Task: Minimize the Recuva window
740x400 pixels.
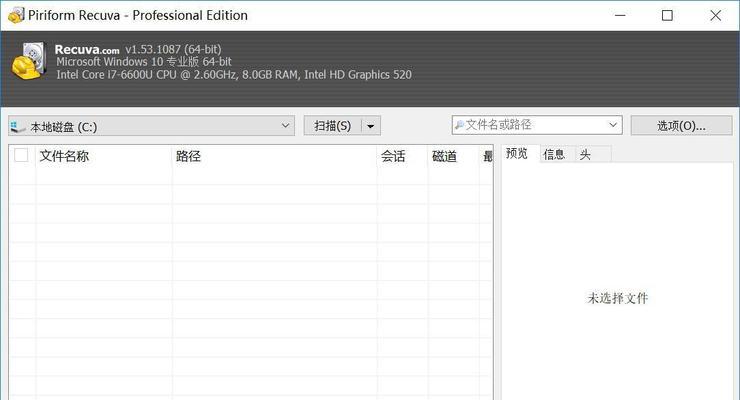Action: click(620, 16)
